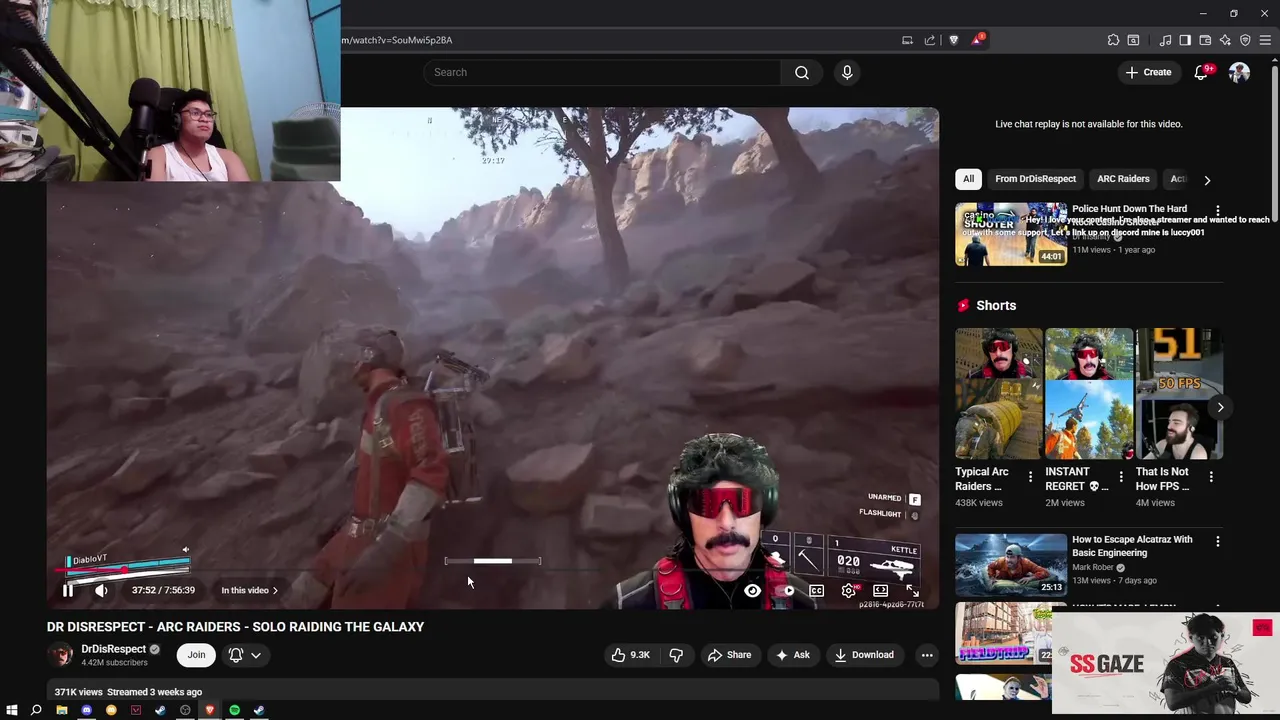Open options for the 'INSTANT REGRET' short

pos(1120,477)
